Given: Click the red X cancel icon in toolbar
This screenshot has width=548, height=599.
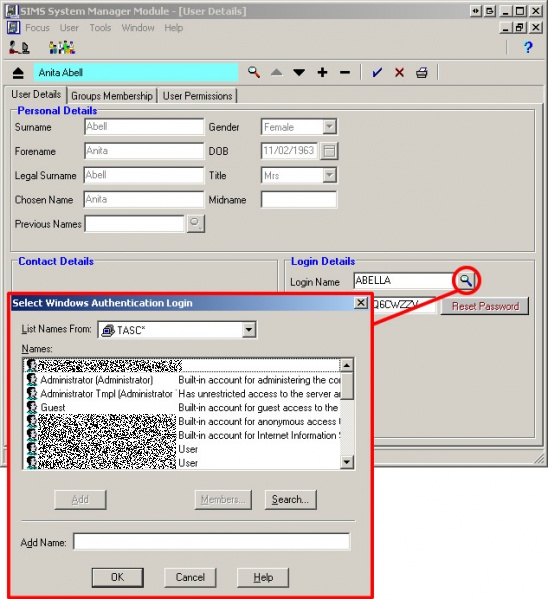Looking at the screenshot, I should pos(399,72).
